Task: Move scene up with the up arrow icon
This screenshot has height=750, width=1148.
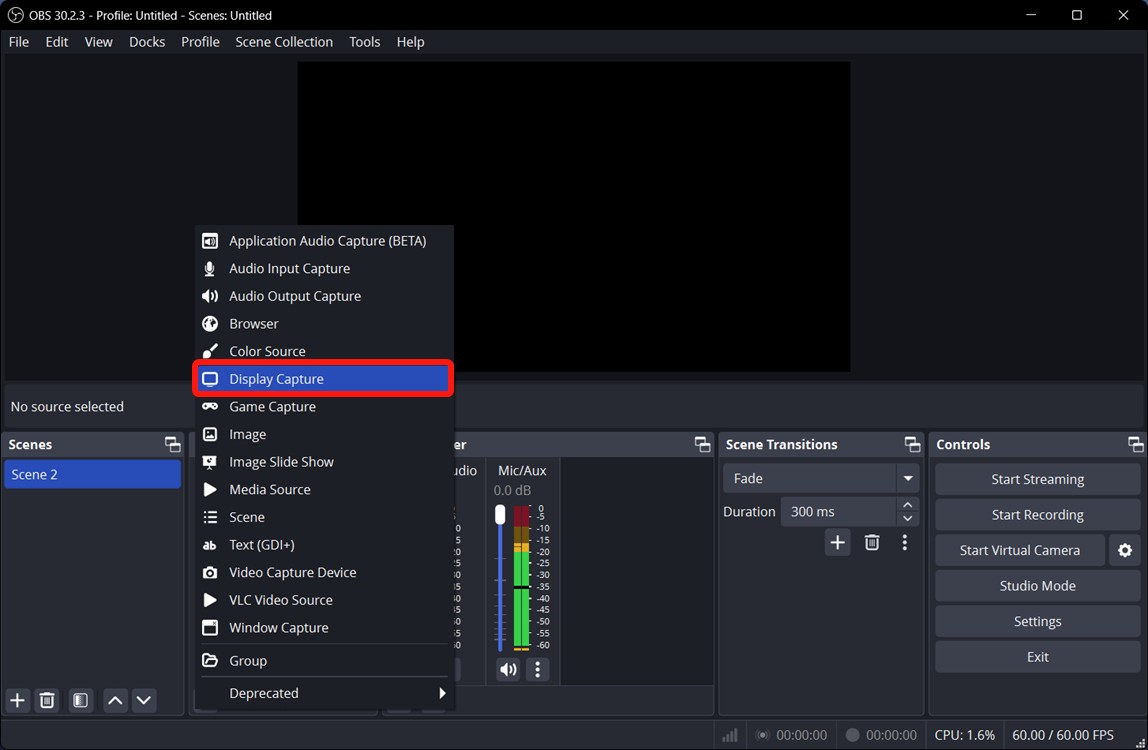Action: (114, 700)
